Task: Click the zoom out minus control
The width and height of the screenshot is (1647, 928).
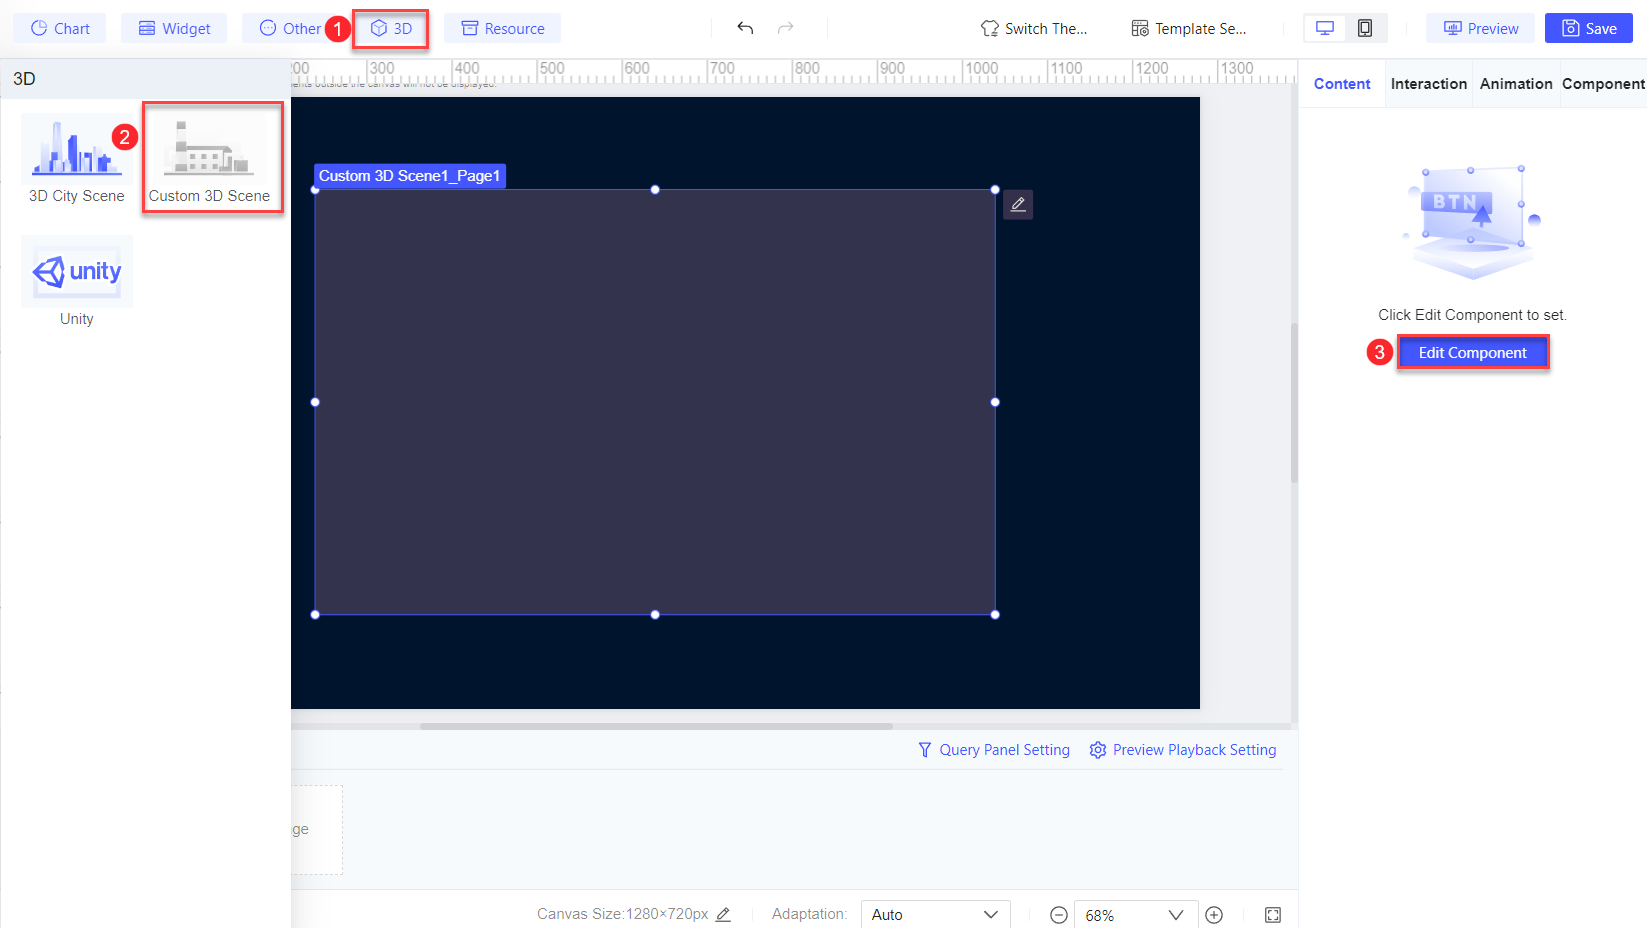Action: [x=1058, y=914]
